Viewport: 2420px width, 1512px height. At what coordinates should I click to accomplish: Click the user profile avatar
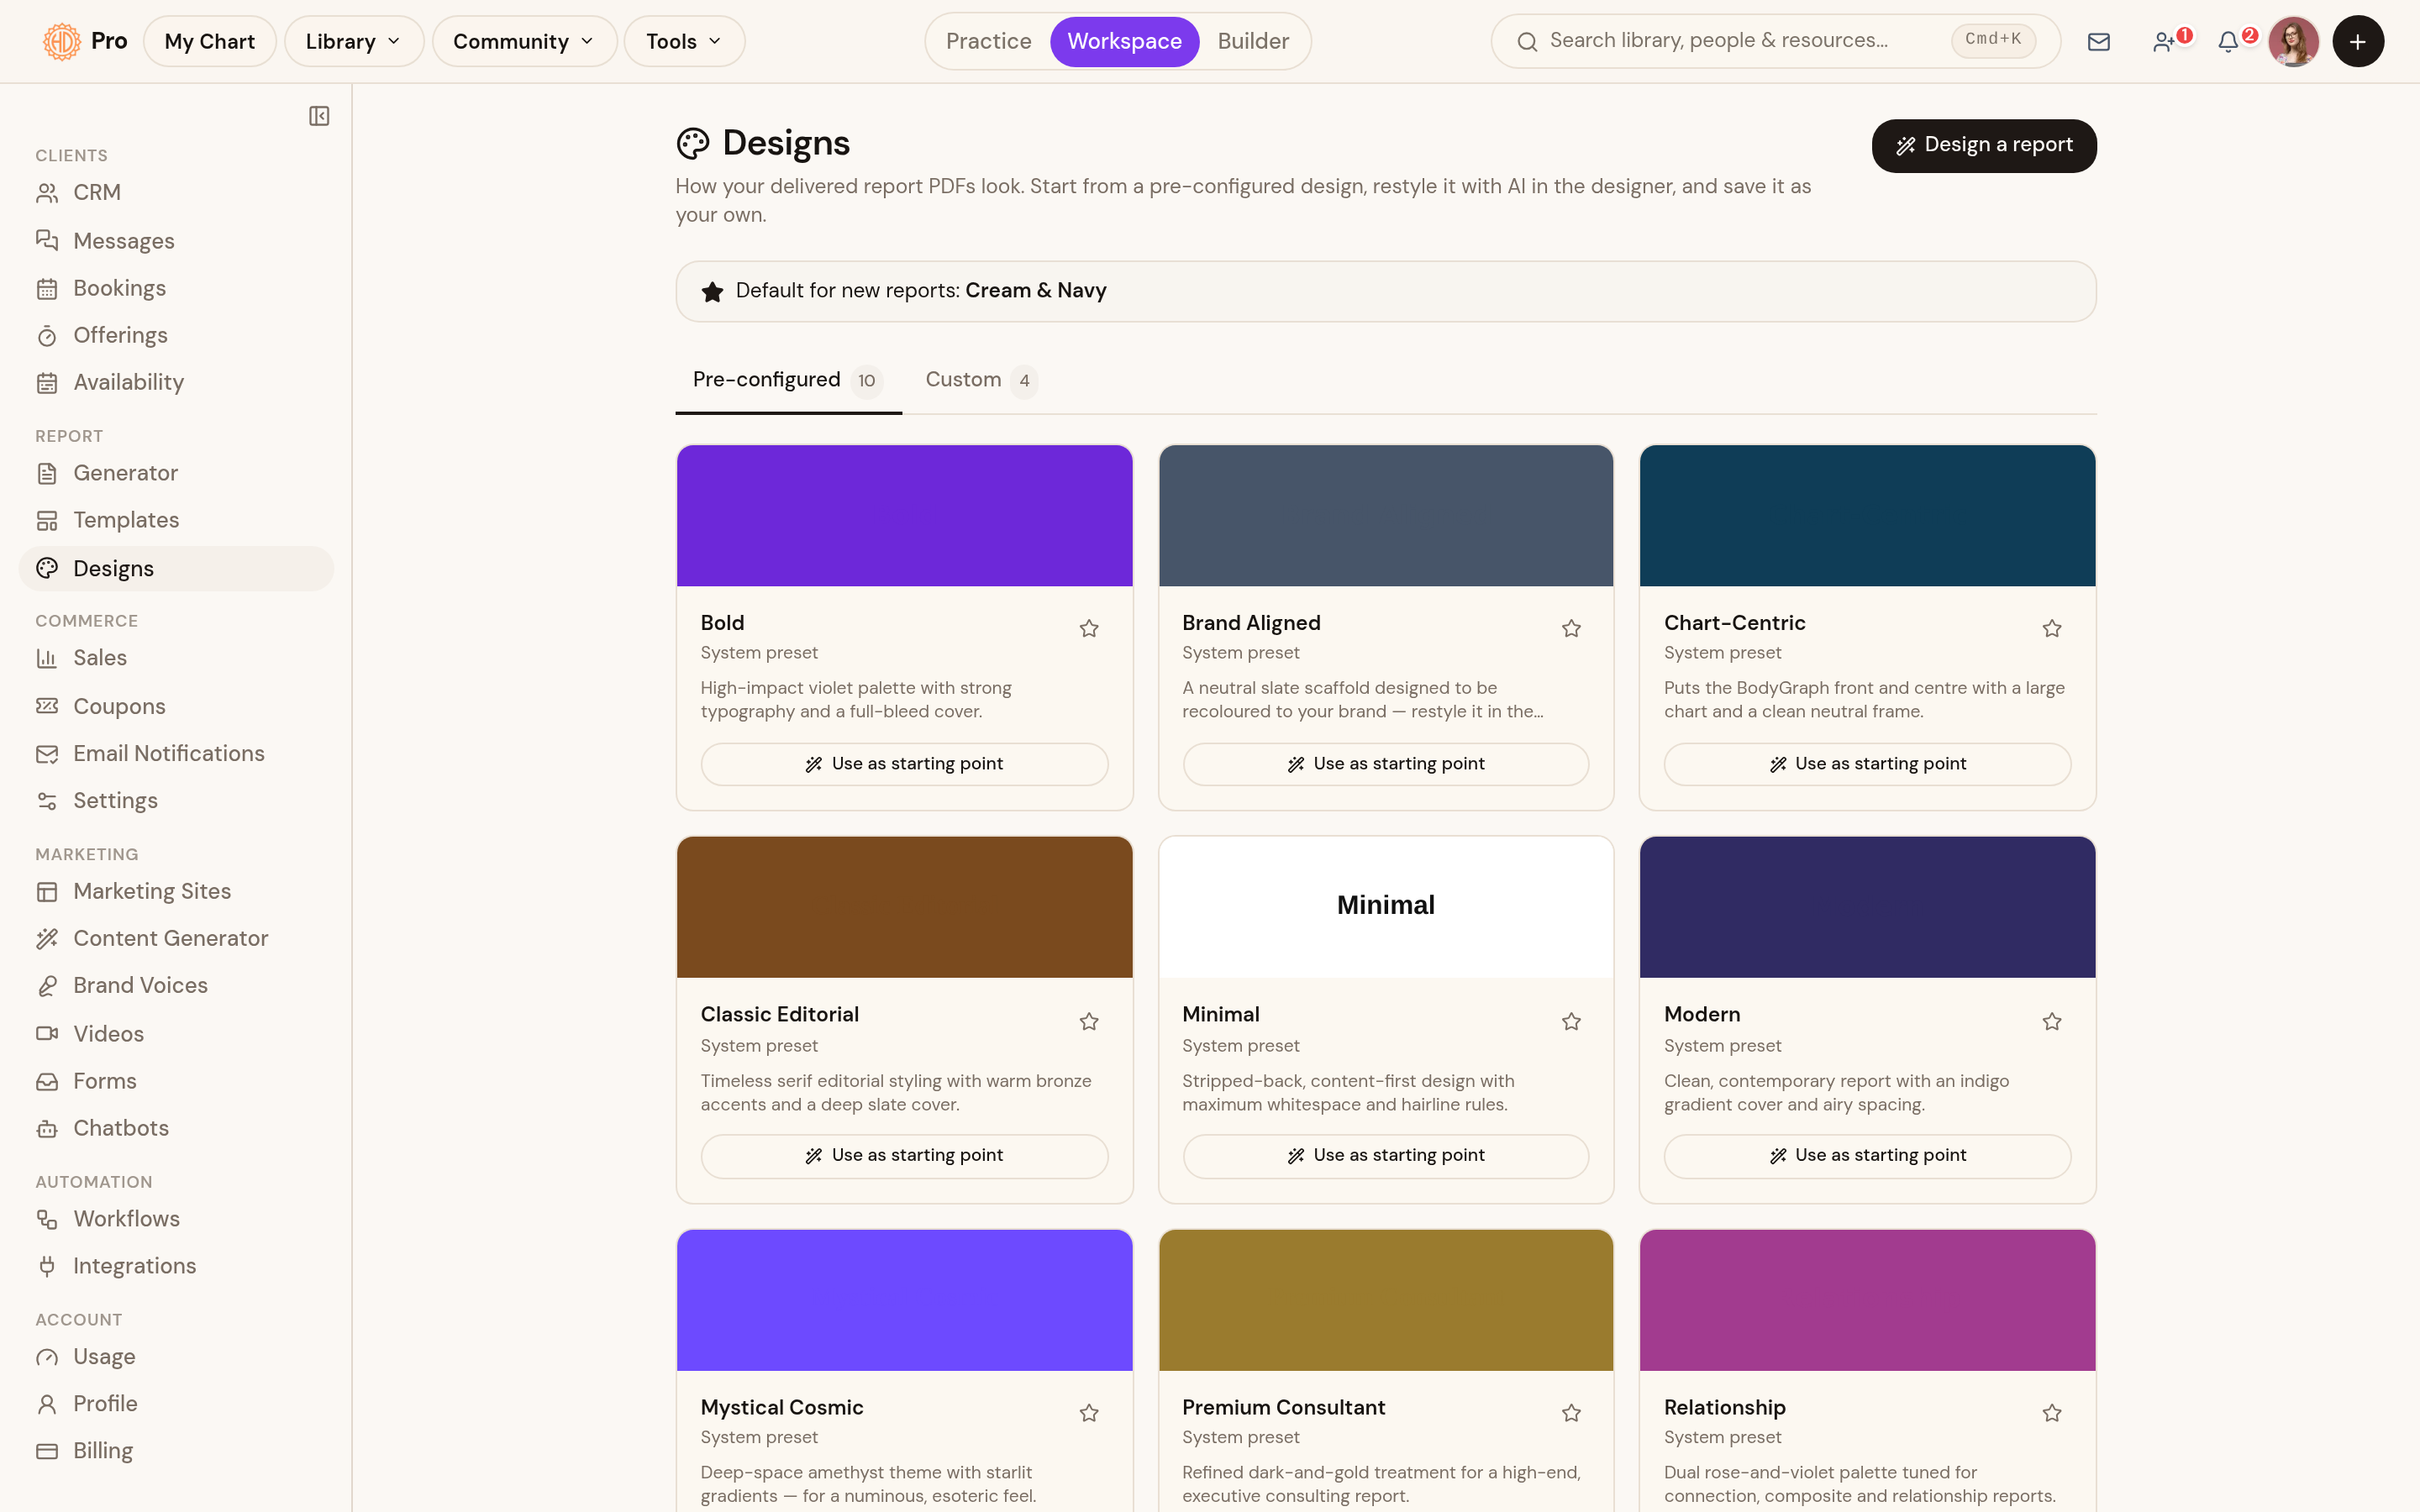2293,41
